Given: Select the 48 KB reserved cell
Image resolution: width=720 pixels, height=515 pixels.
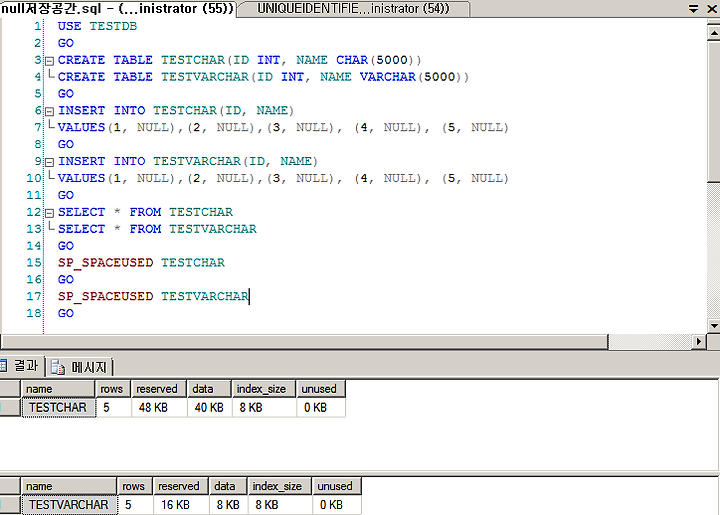Looking at the screenshot, I should 159,408.
